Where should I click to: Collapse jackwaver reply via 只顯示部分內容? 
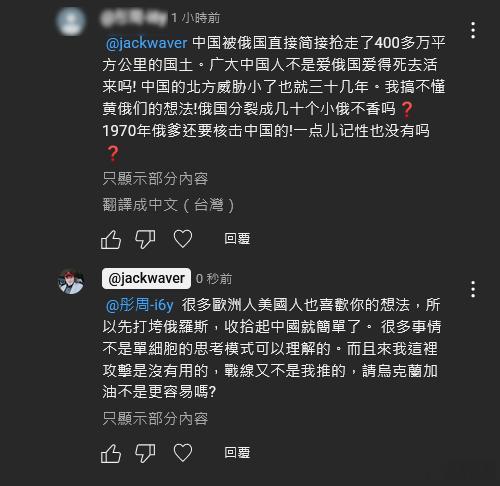point(155,418)
